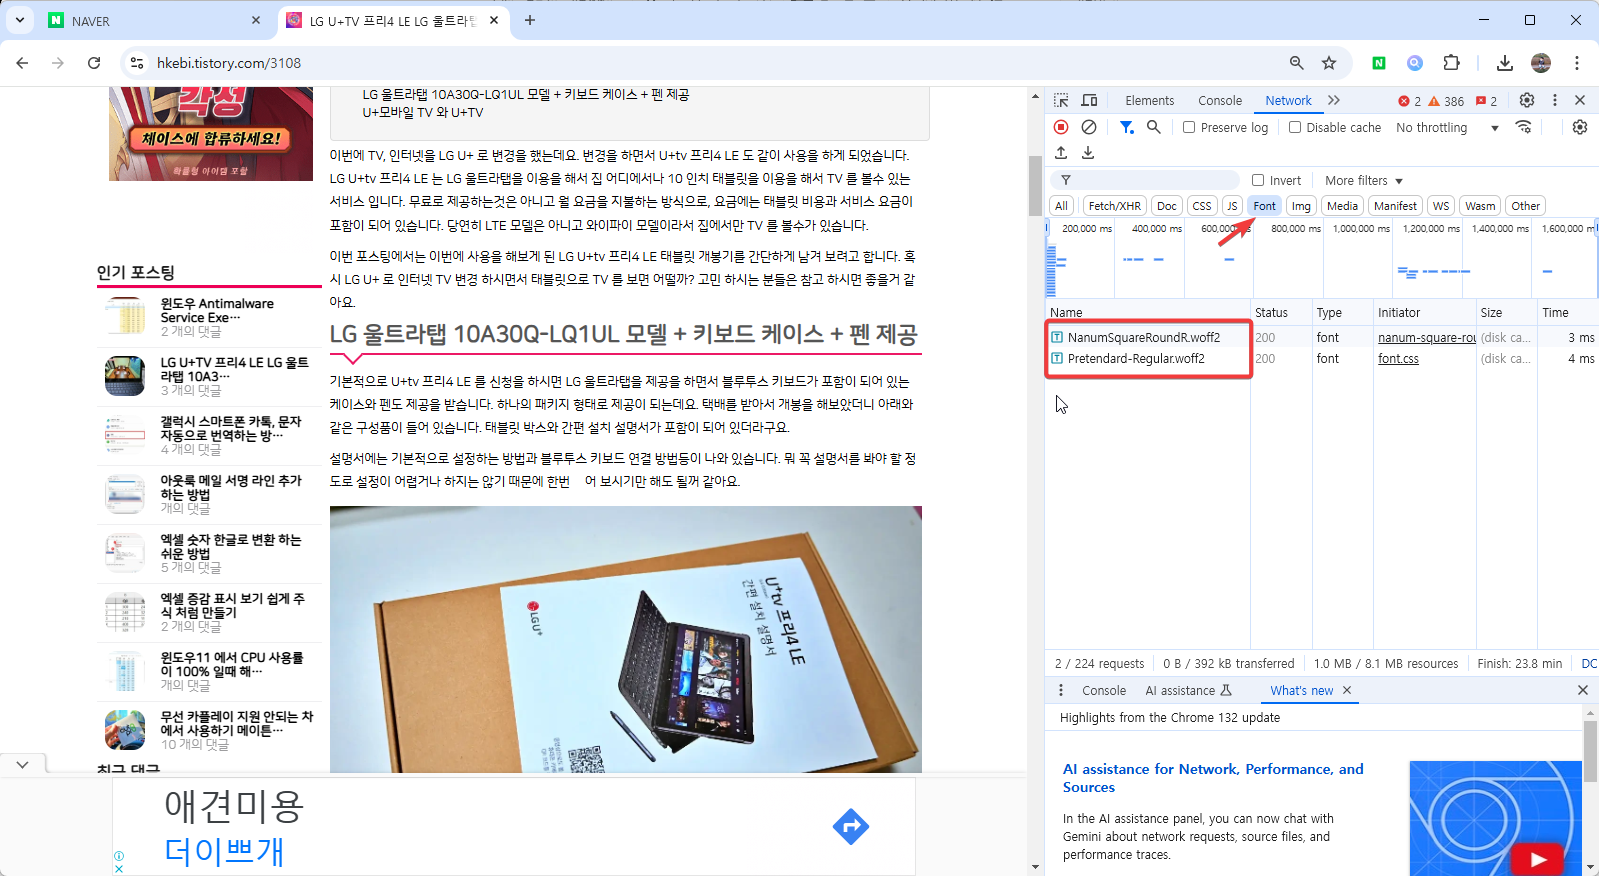Viewport: 1599px width, 876px height.
Task: Open Chrome three-dot menu
Action: (1577, 63)
